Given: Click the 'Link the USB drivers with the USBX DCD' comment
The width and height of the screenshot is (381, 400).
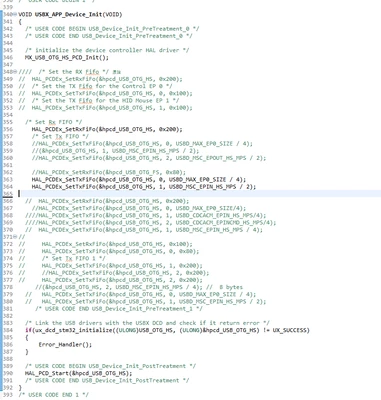Looking at the screenshot, I should [147, 323].
